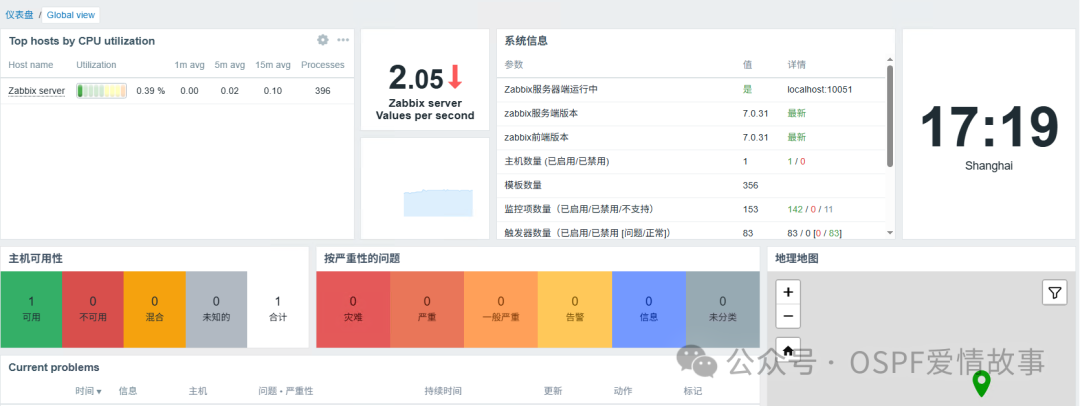
Task: Zoom out on the geomap with minus
Action: pyautogui.click(x=788, y=316)
